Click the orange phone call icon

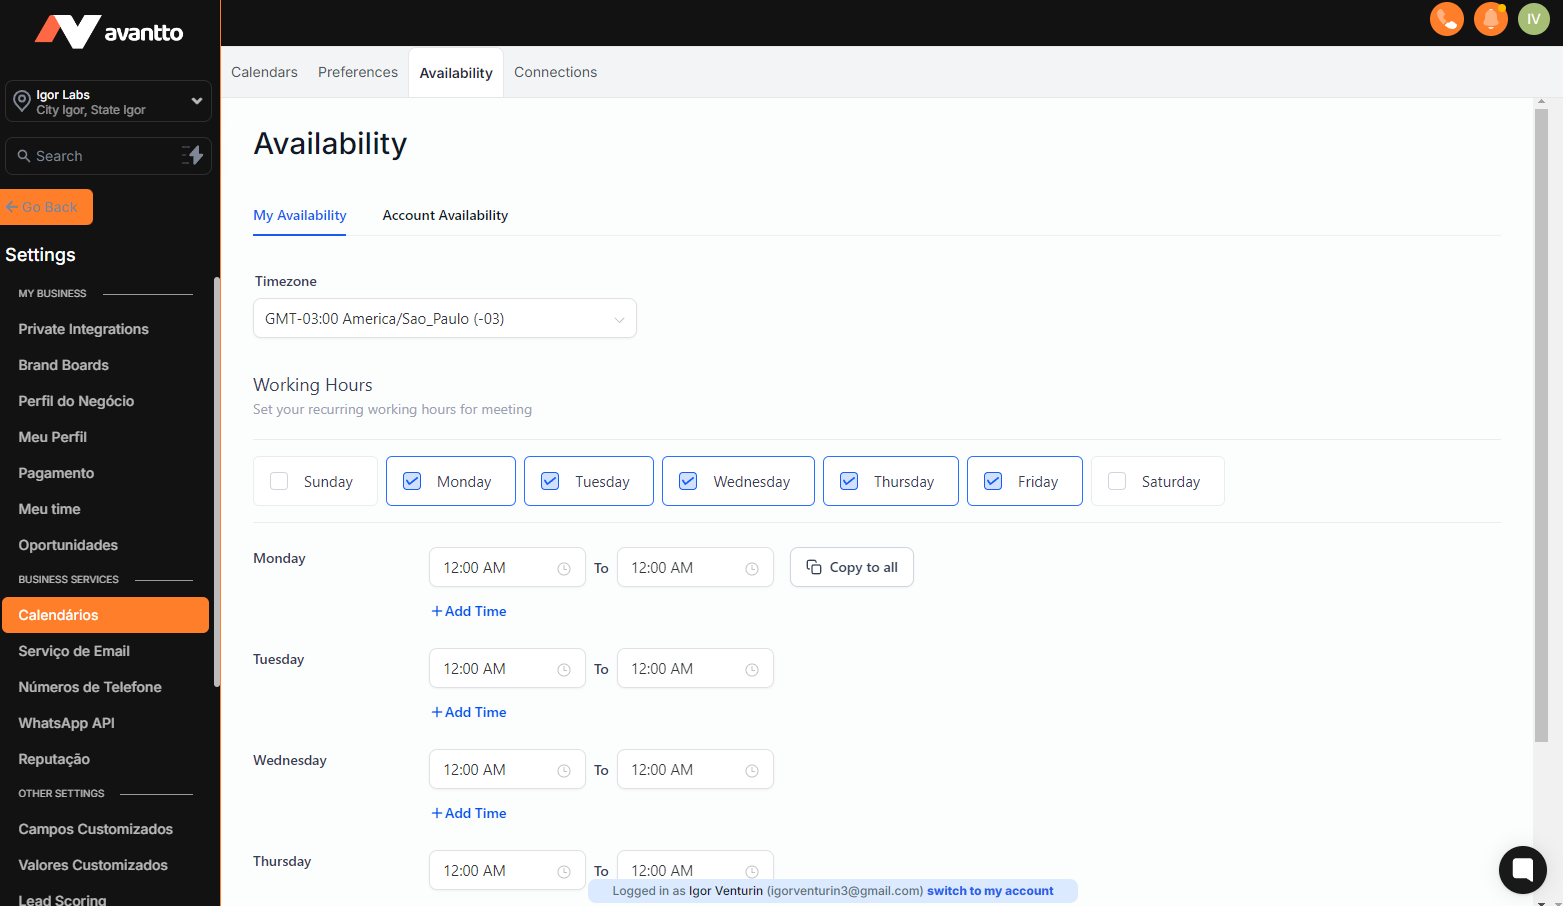[1446, 19]
